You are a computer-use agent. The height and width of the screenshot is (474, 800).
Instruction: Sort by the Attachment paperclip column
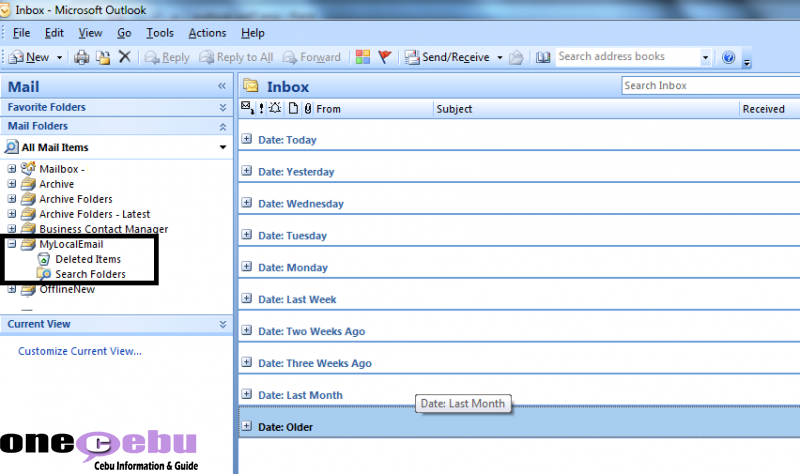[x=308, y=108]
